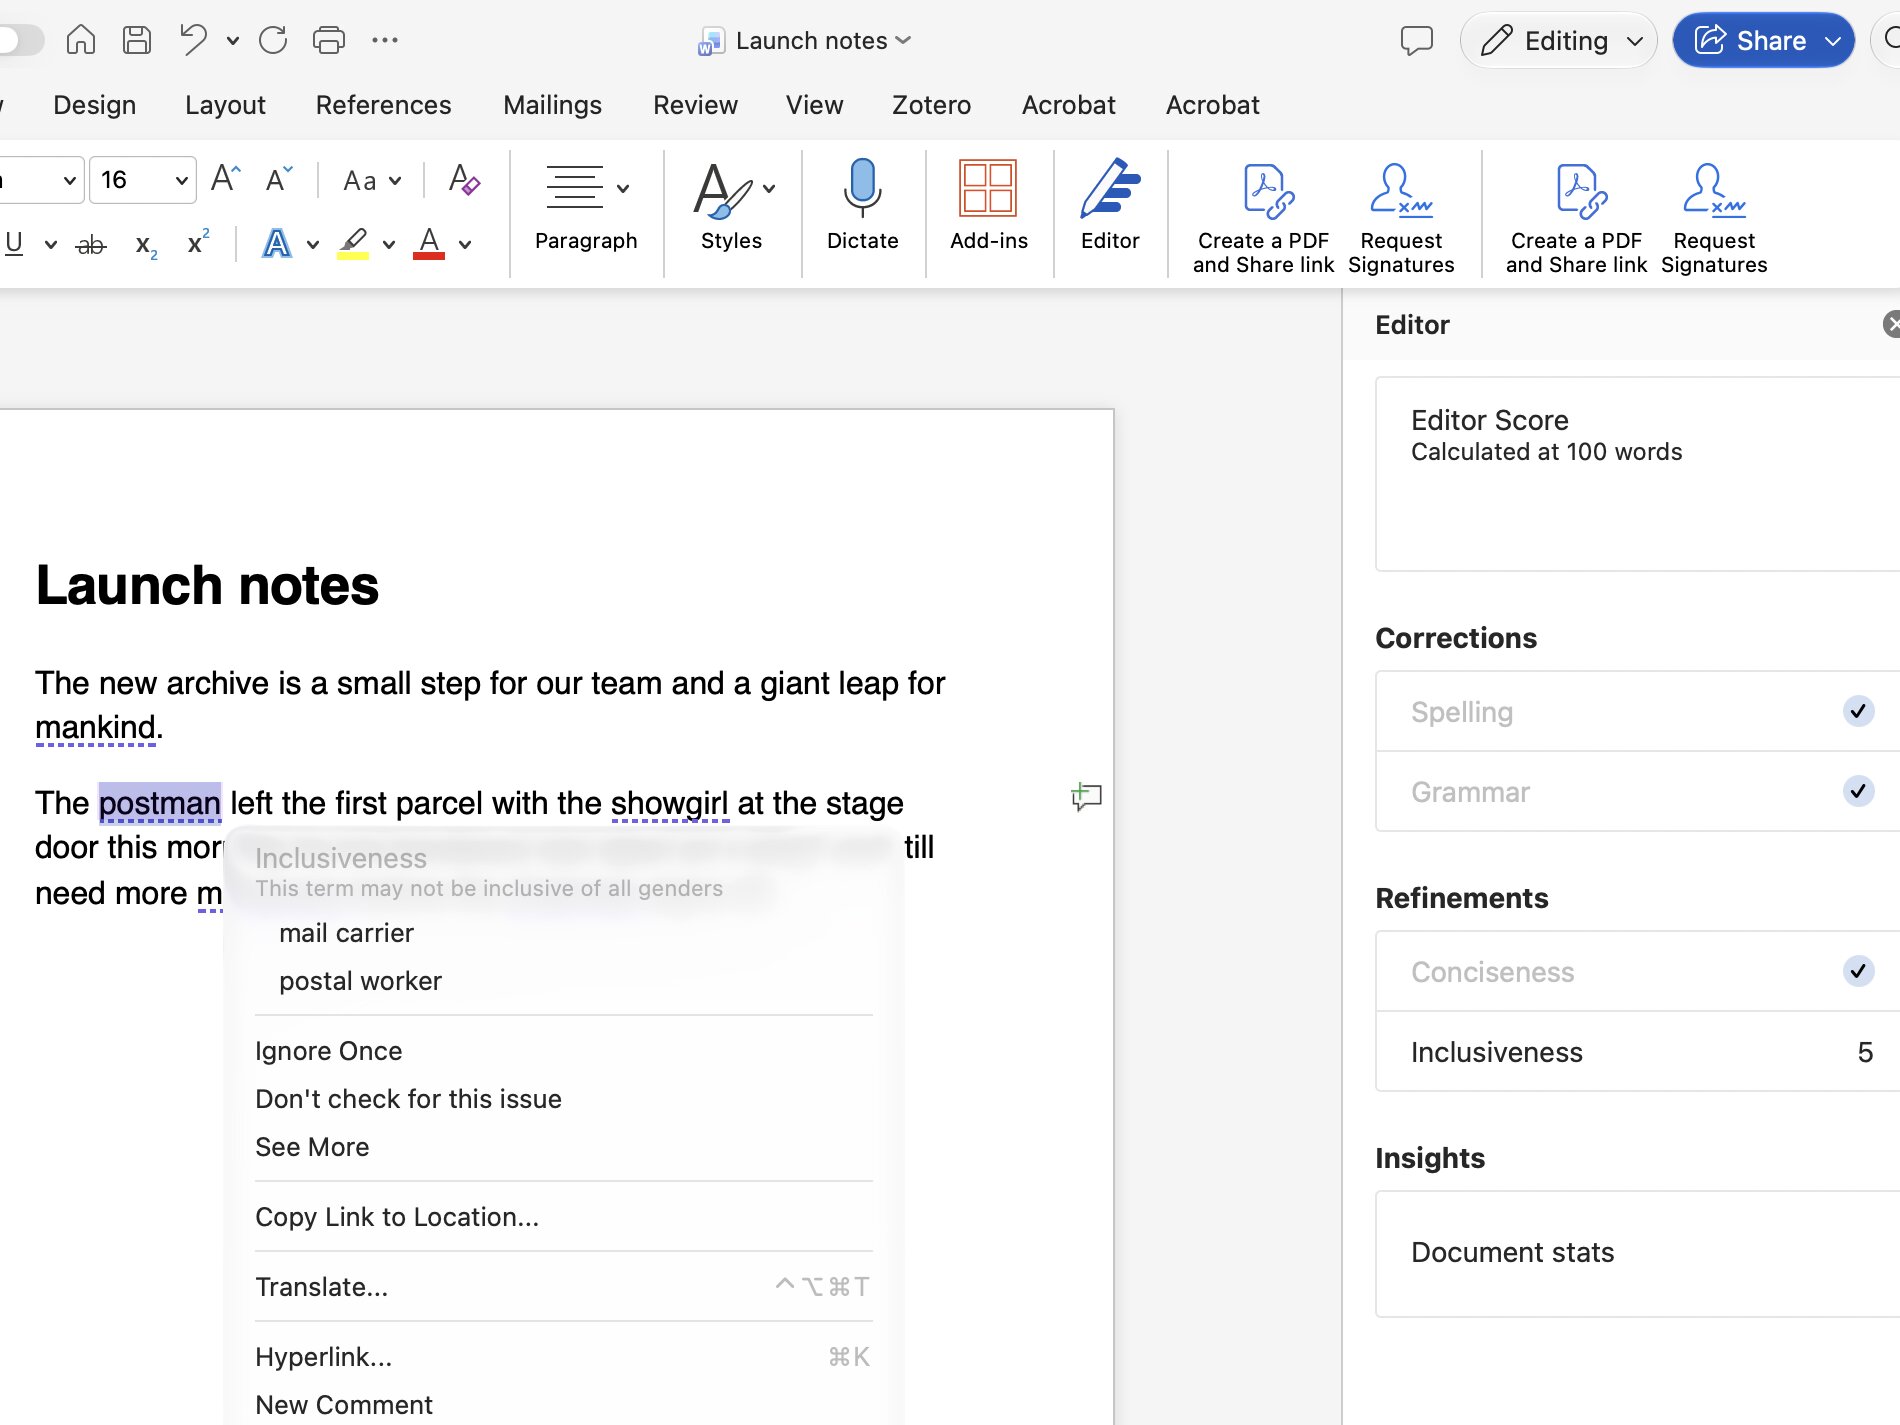1900x1425 pixels.
Task: Apply the red font color
Action: click(429, 244)
